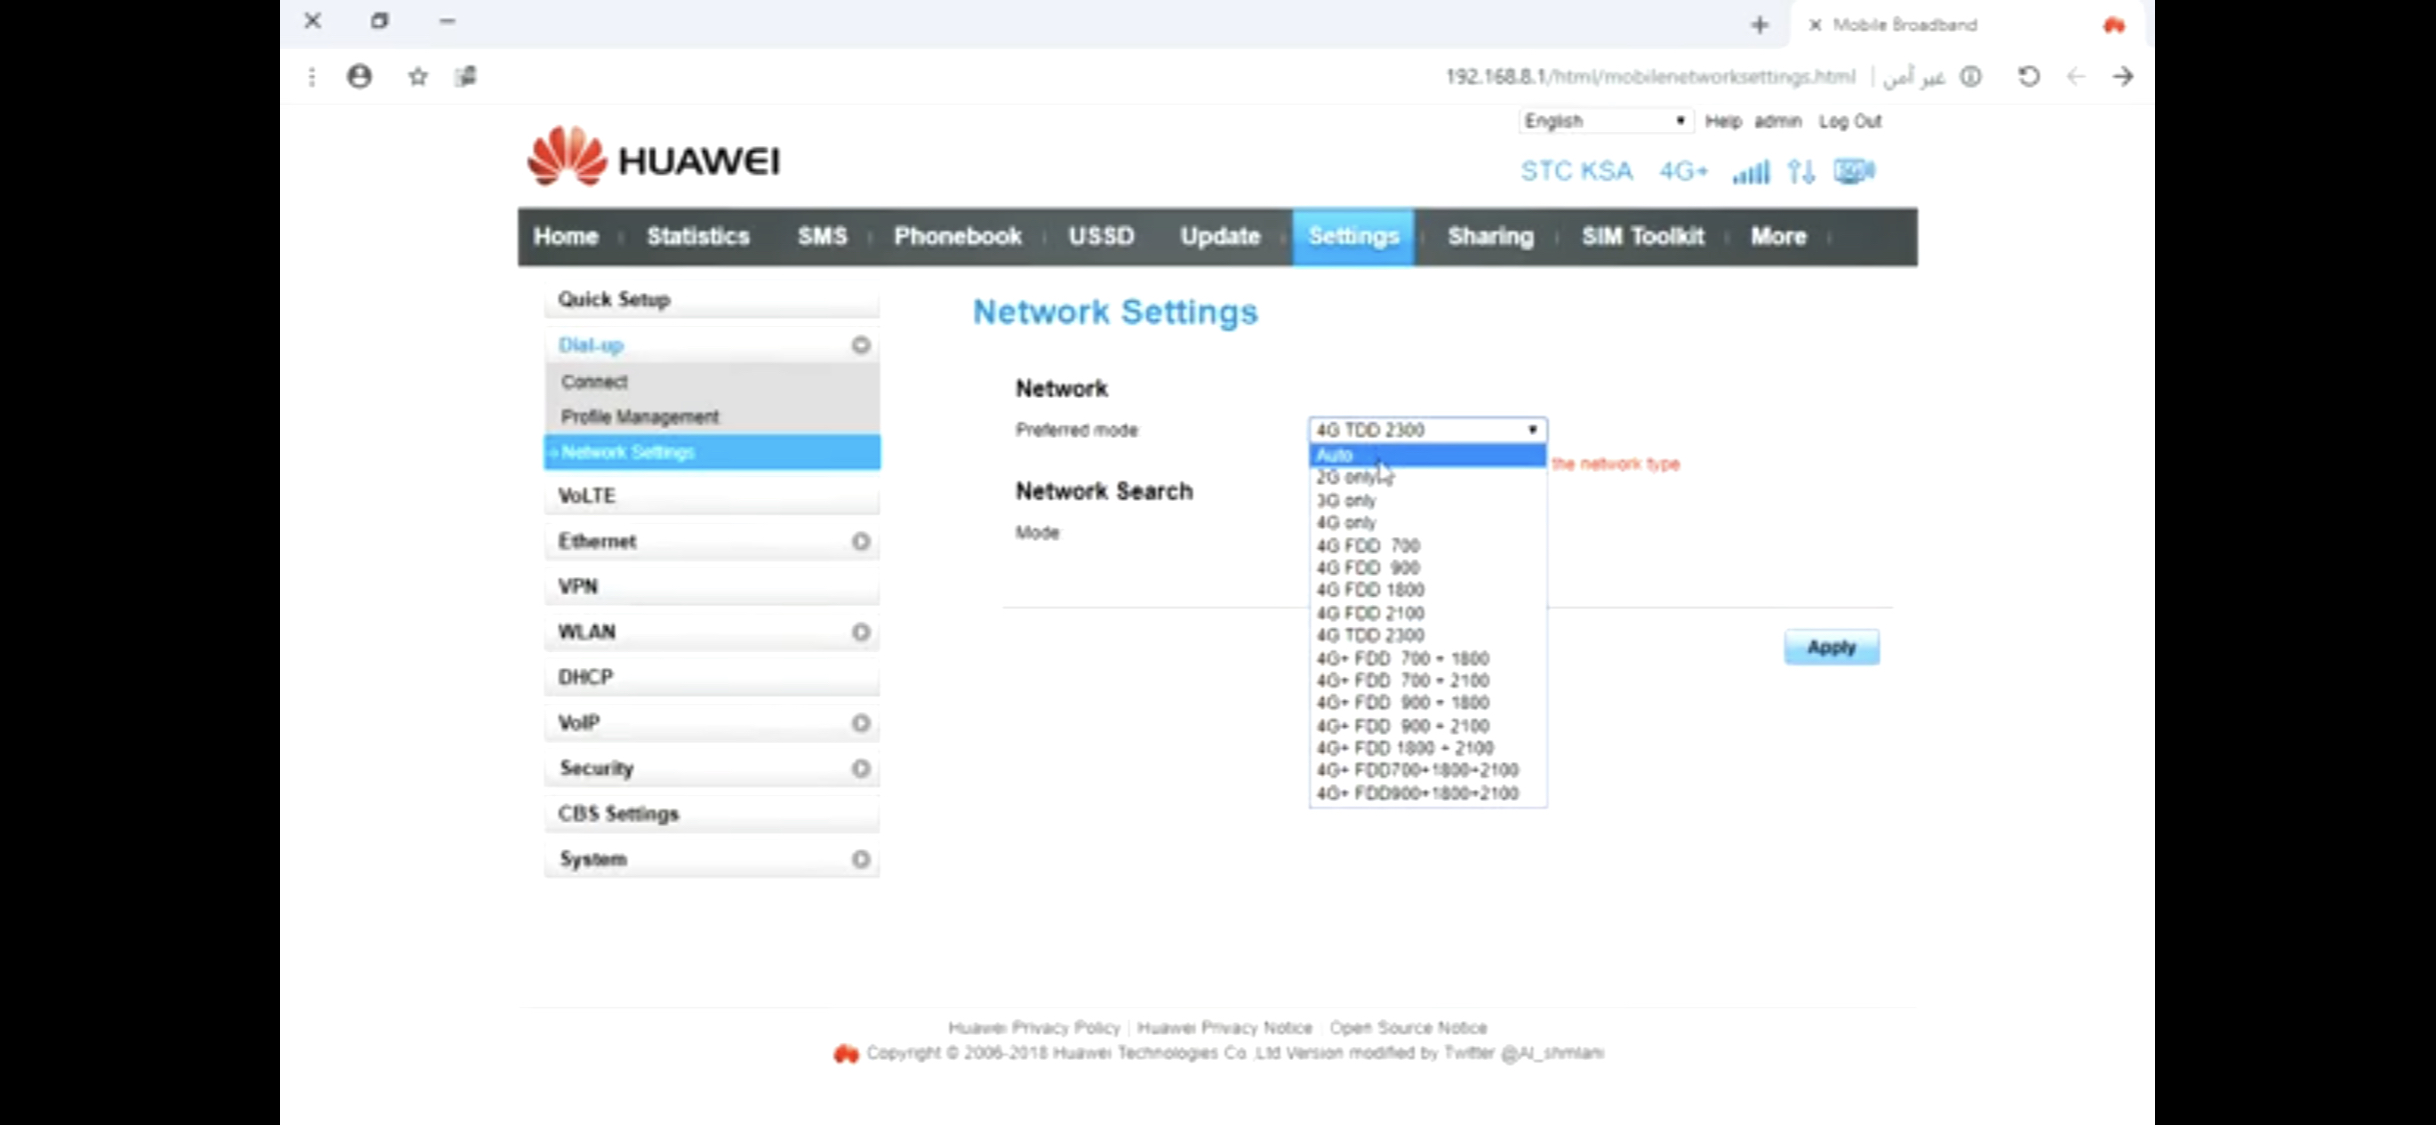Open the Phonebook tab

(x=957, y=237)
